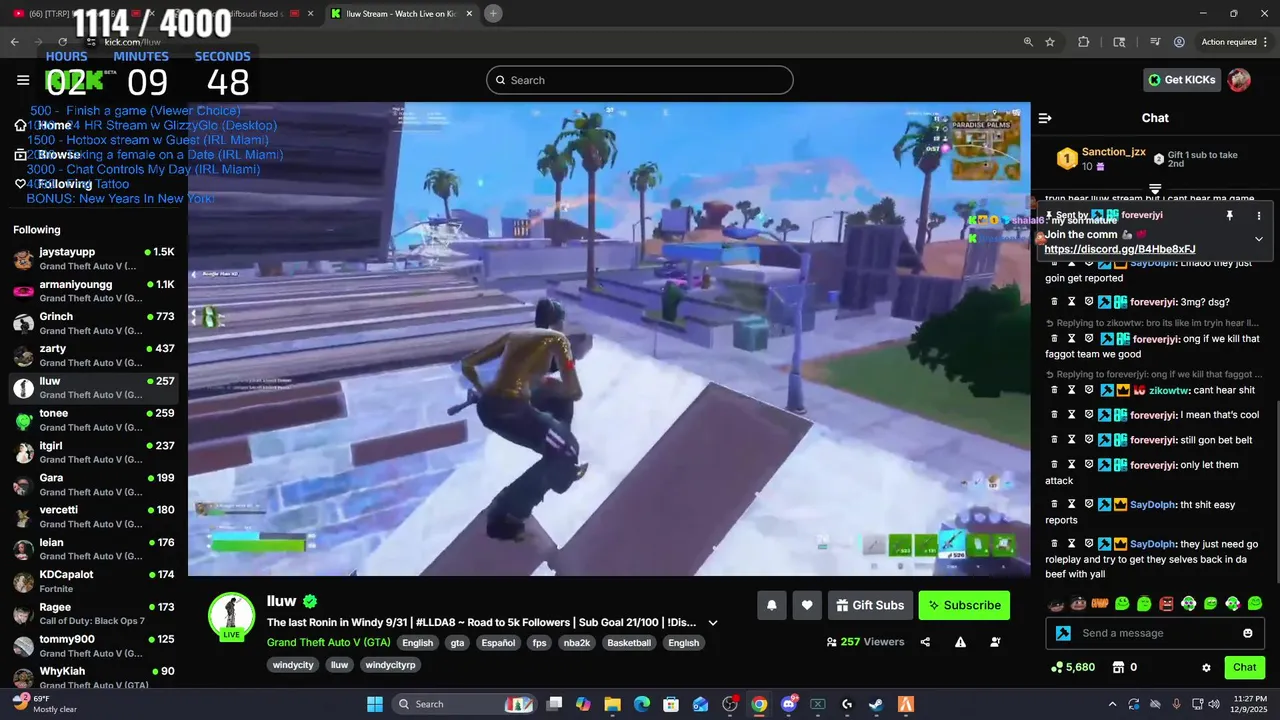Click the Action required button
The image size is (1280, 720).
1234,42
